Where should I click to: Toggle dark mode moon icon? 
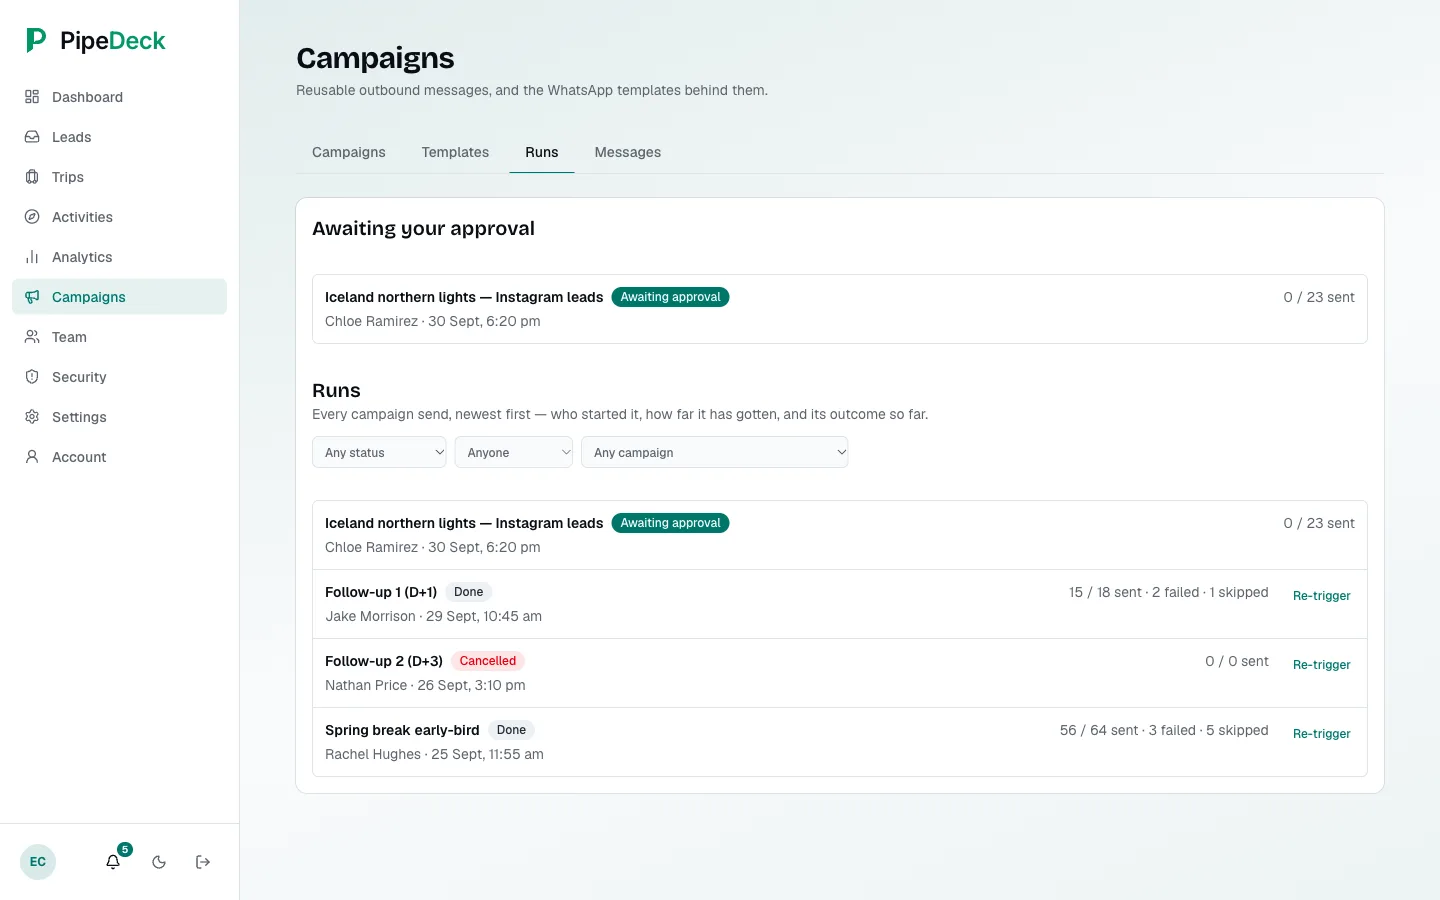(159, 862)
